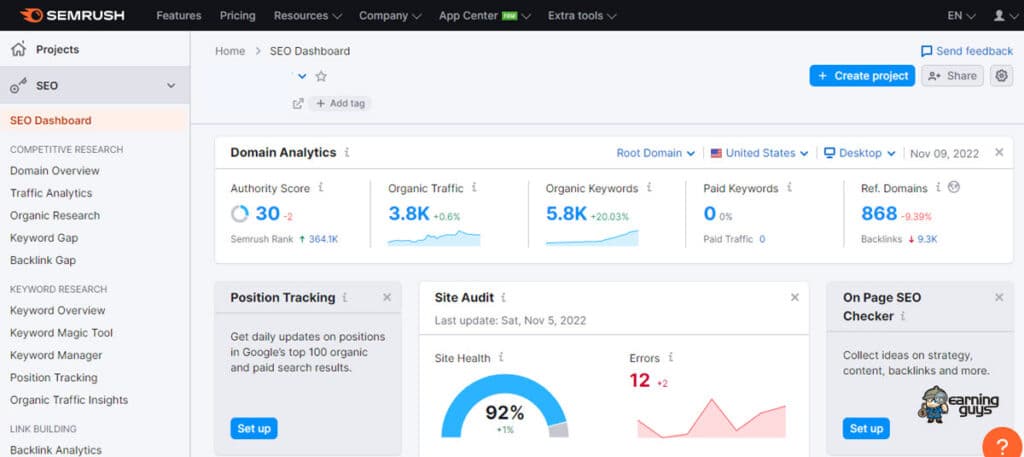Open the project external link icon
This screenshot has height=457, width=1024.
[x=298, y=103]
